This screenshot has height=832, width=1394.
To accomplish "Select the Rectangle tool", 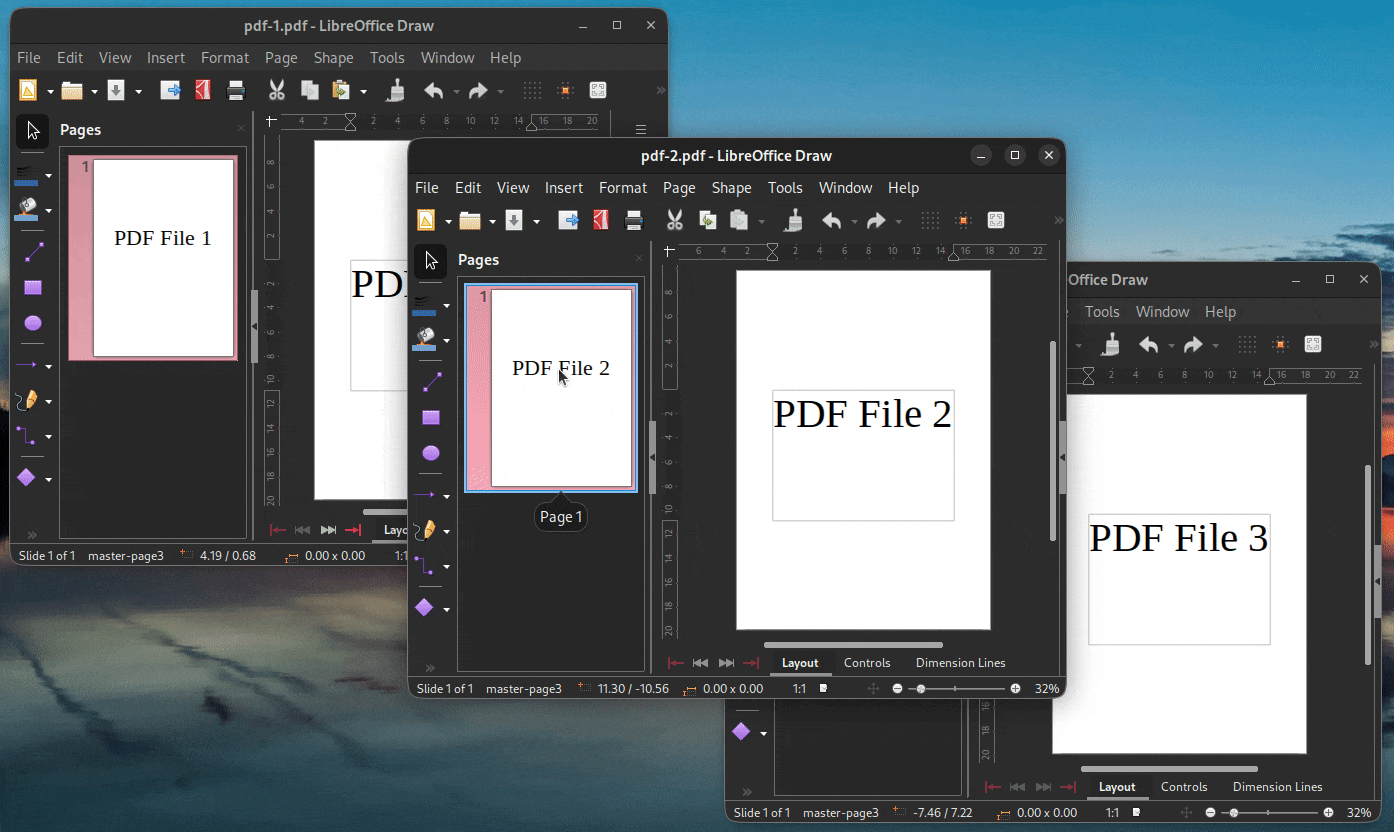I will [x=430, y=417].
